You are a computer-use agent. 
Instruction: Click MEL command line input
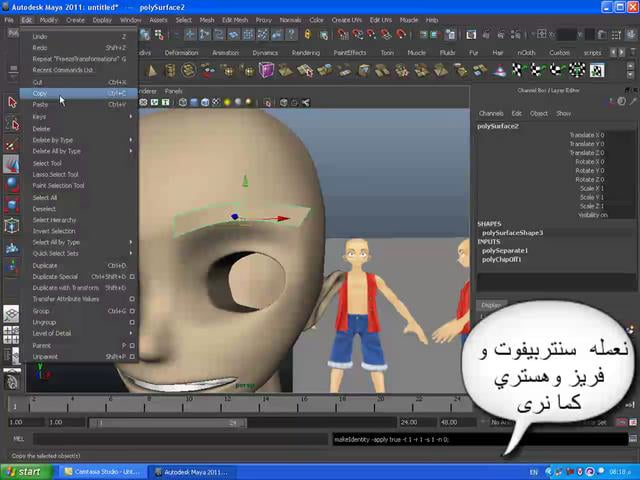coord(180,439)
